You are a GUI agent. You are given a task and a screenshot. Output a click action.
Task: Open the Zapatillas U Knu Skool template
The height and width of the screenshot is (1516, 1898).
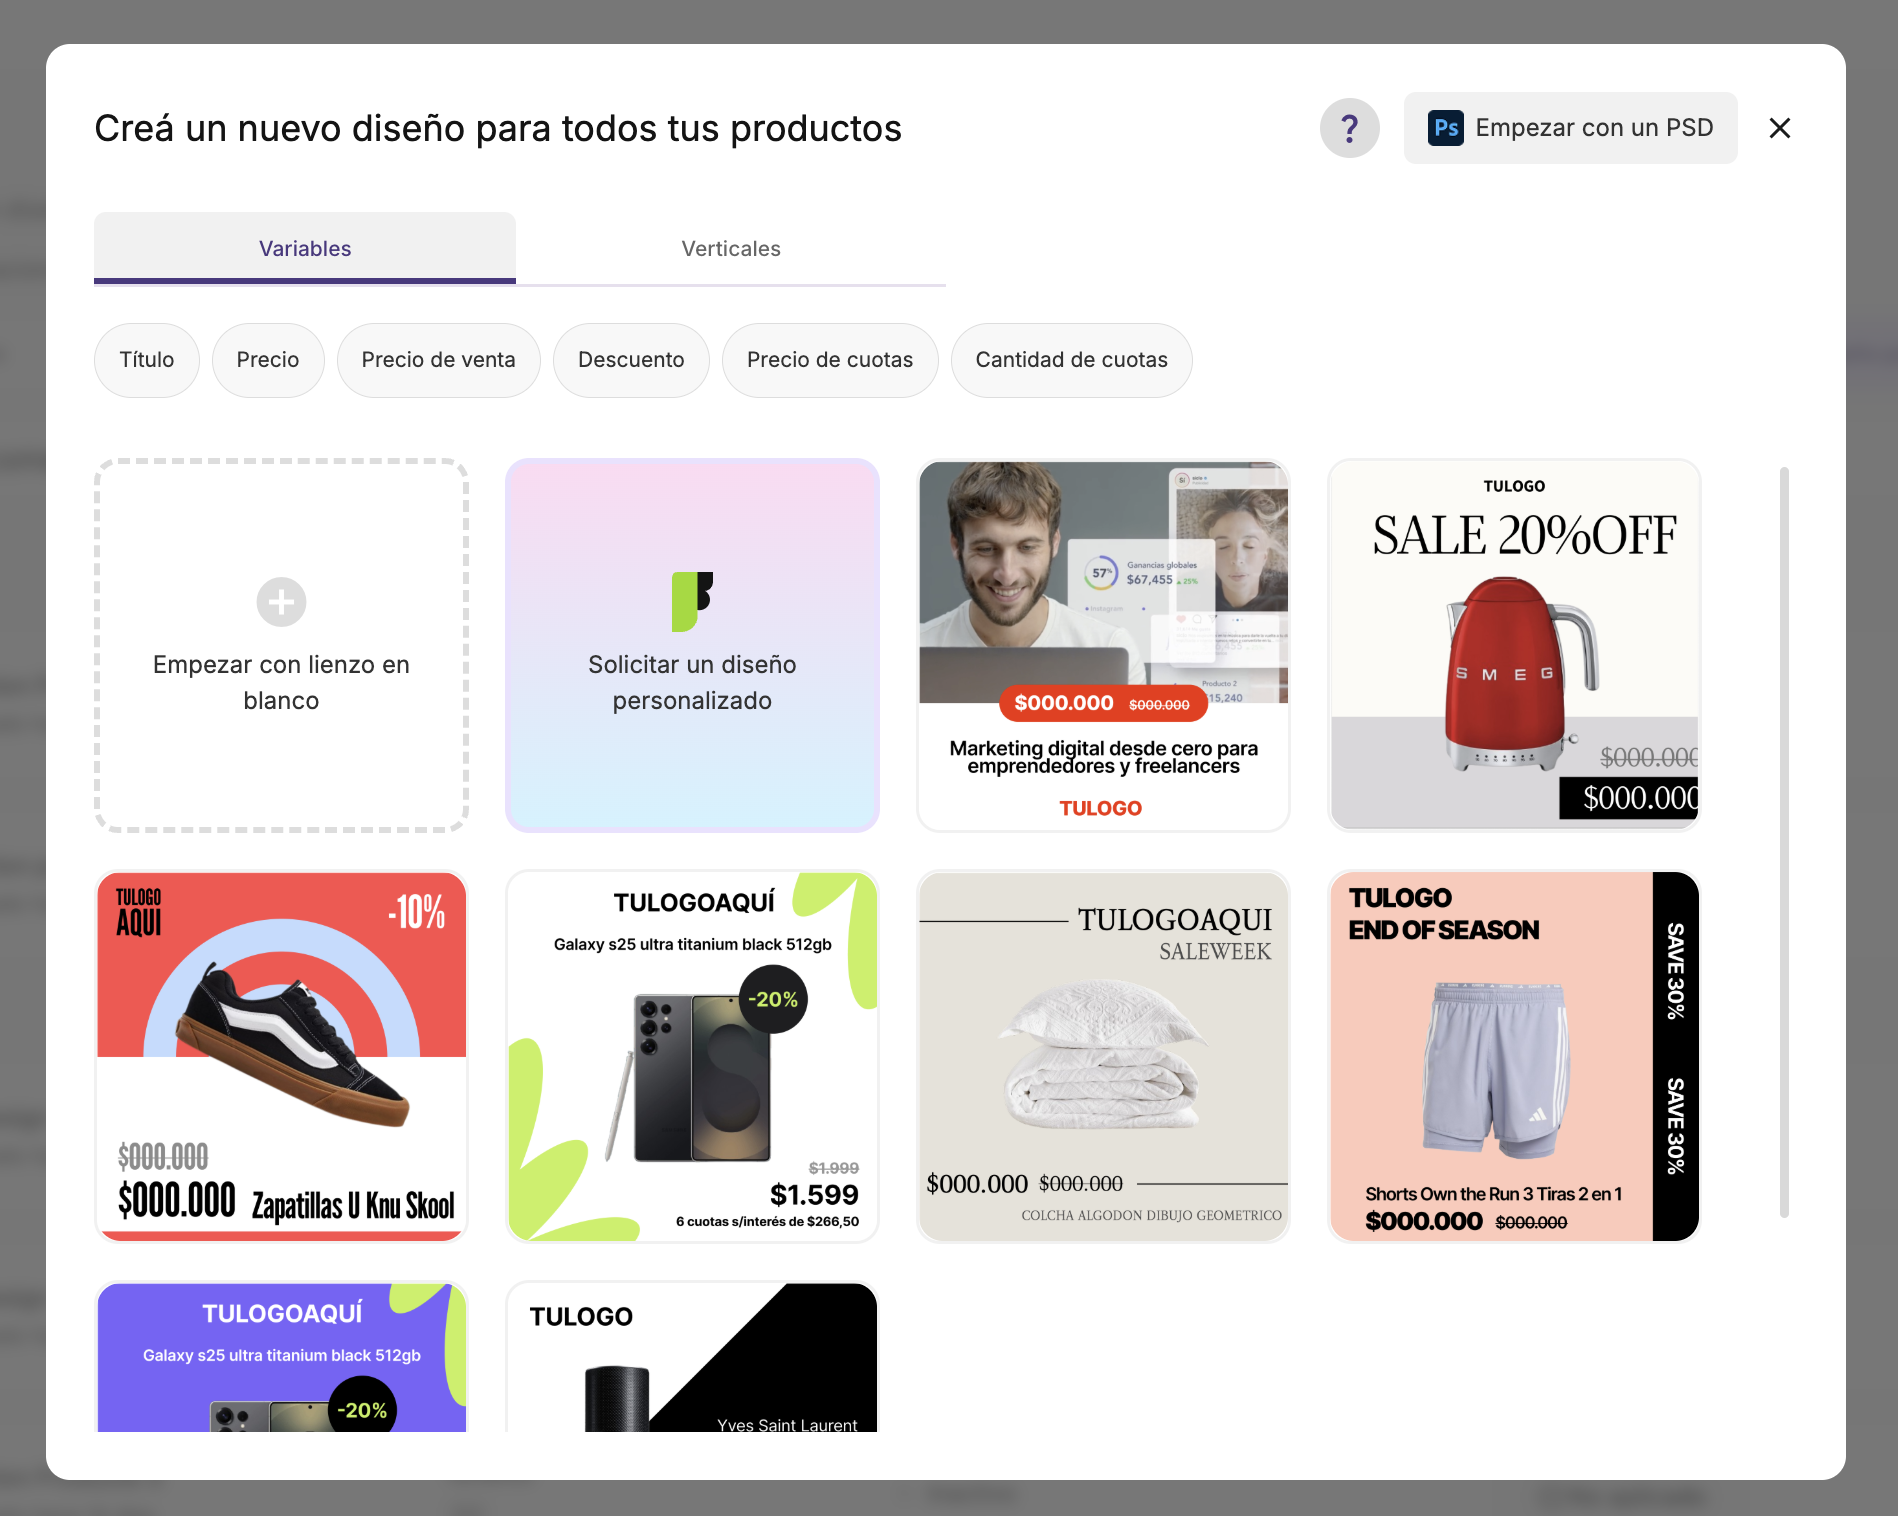281,1056
